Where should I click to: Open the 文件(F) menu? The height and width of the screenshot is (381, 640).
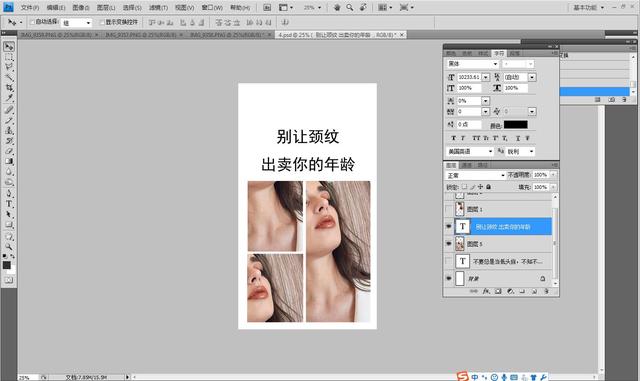click(x=30, y=7)
